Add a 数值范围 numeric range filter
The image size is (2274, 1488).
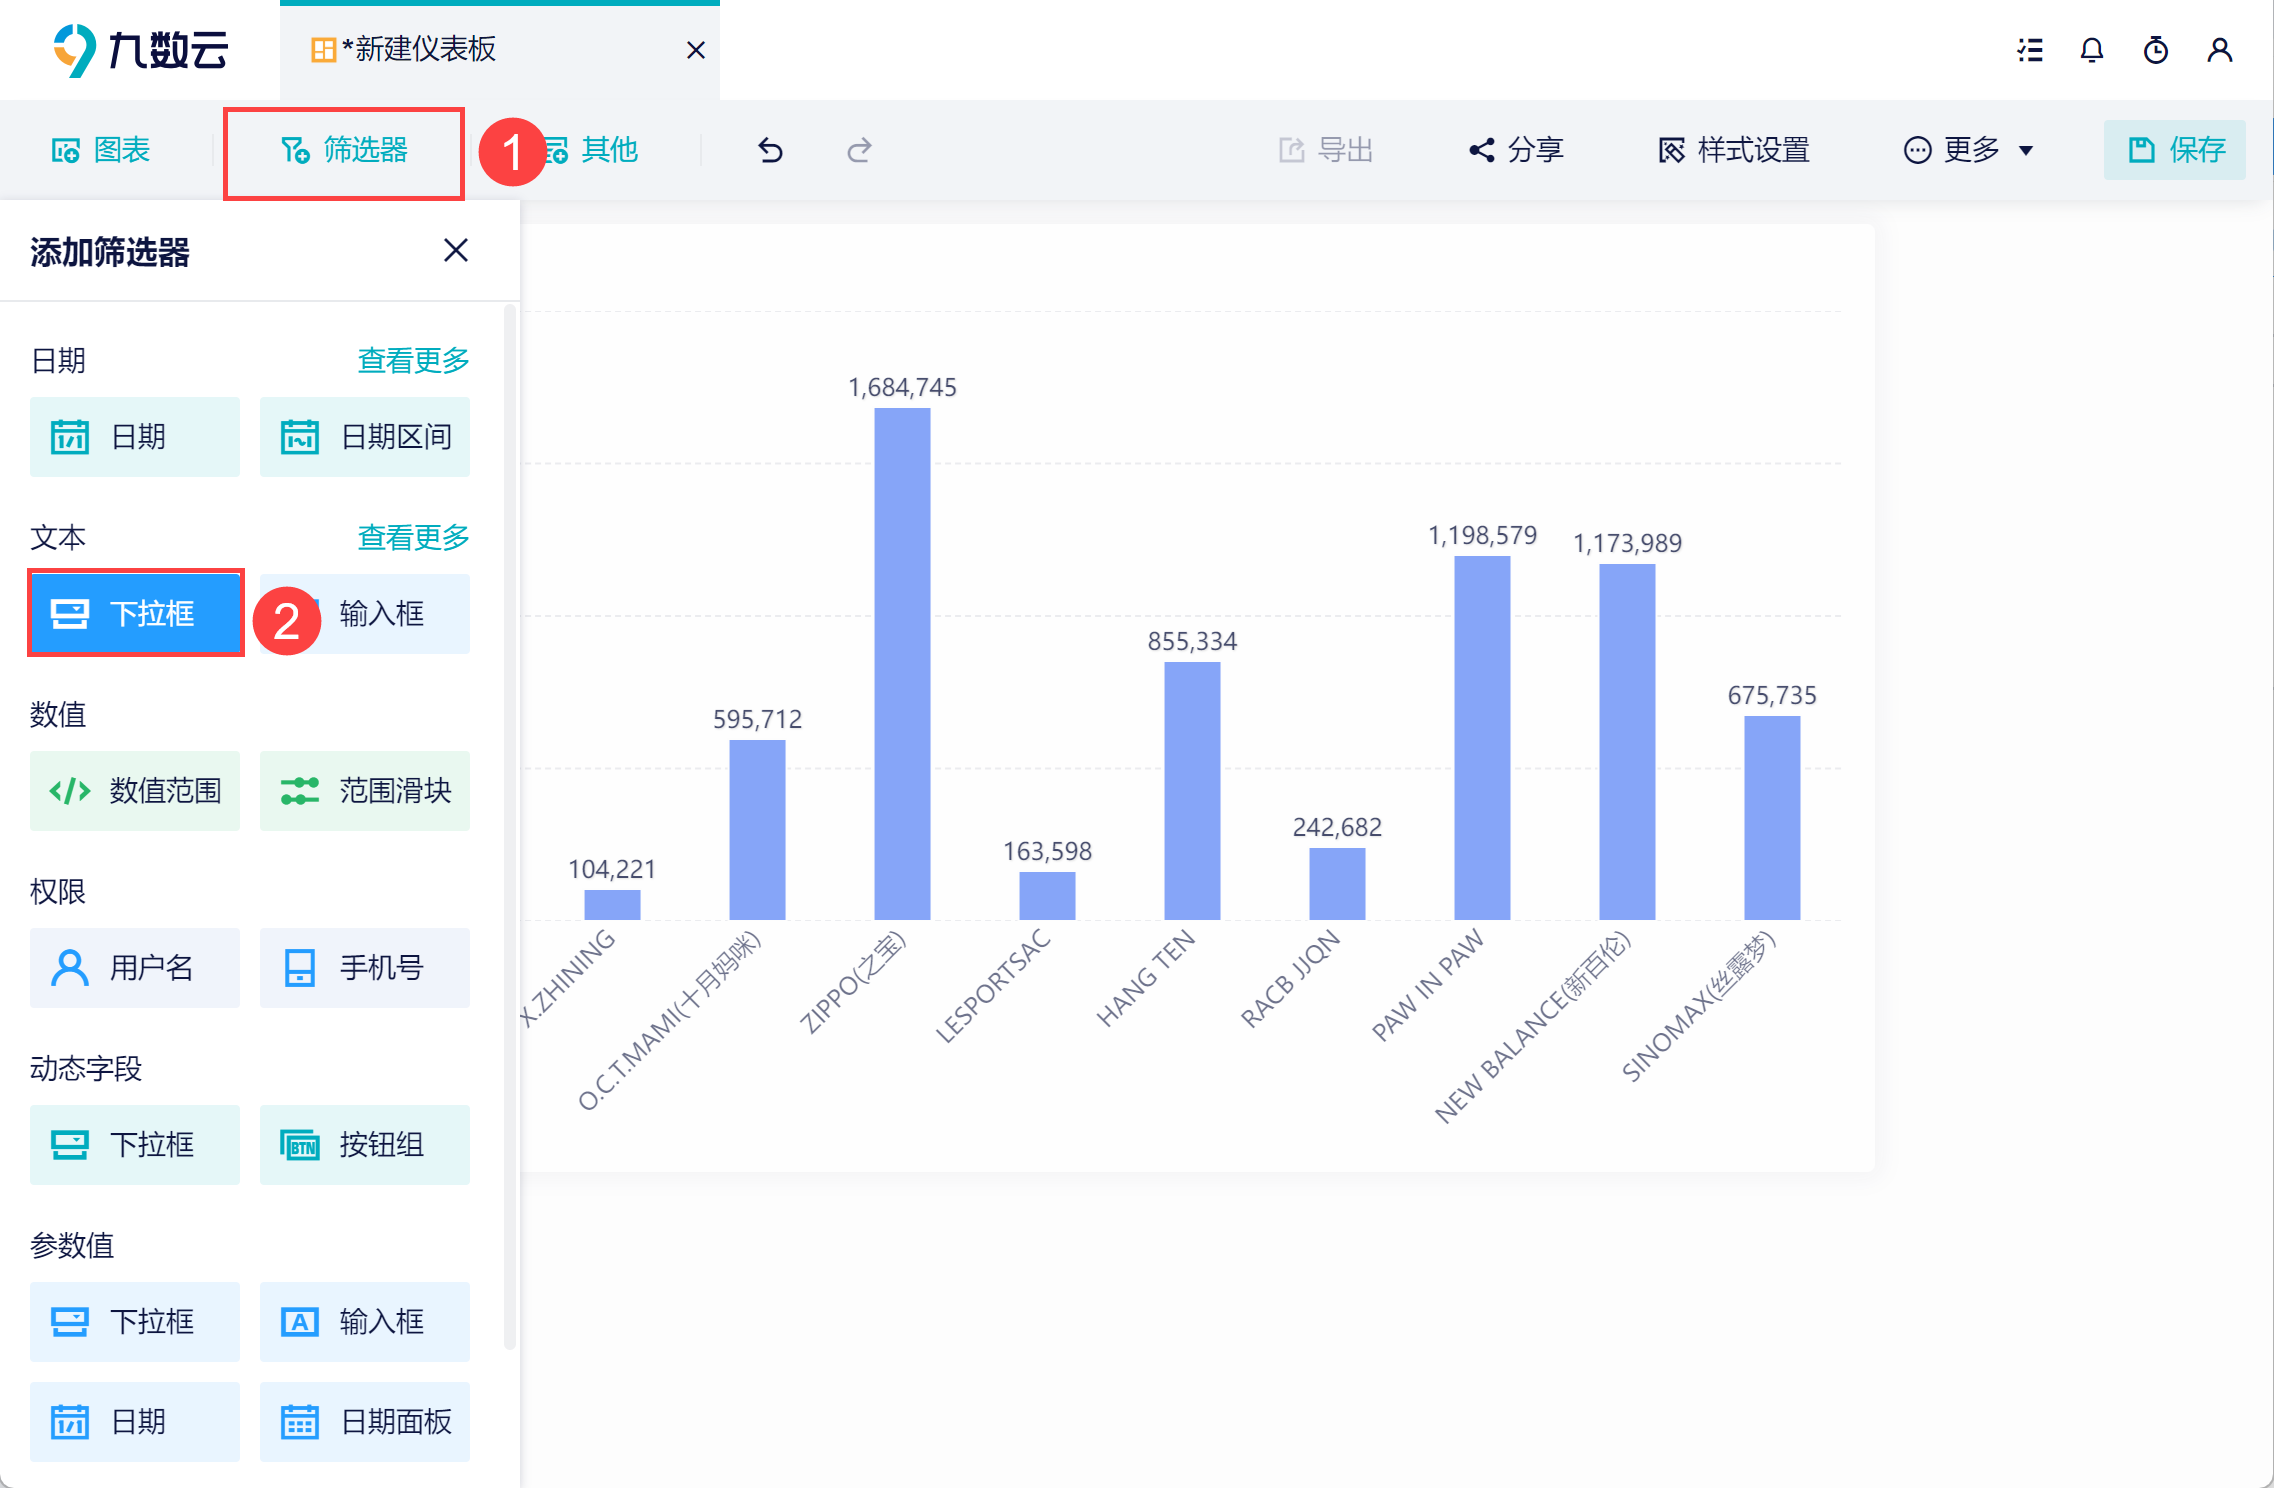tap(135, 791)
